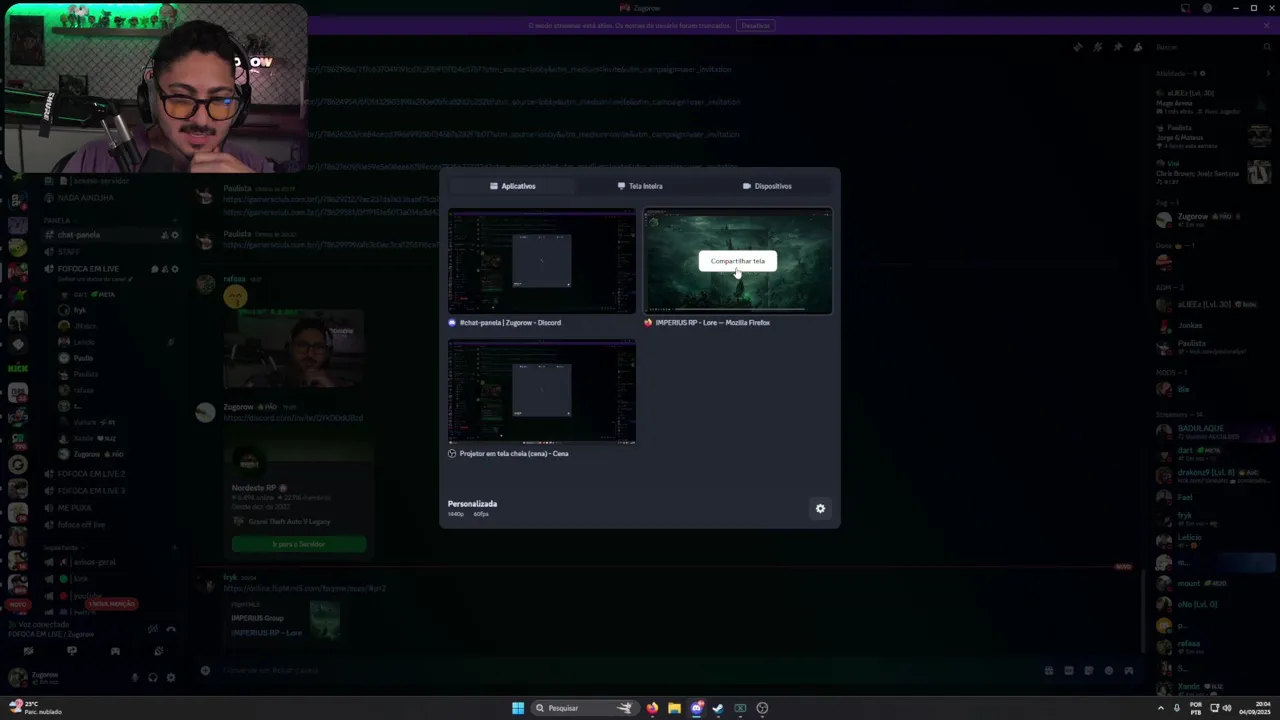This screenshot has height=720, width=1280.
Task: Toggle member list icon in channel header
Action: click(1138, 47)
